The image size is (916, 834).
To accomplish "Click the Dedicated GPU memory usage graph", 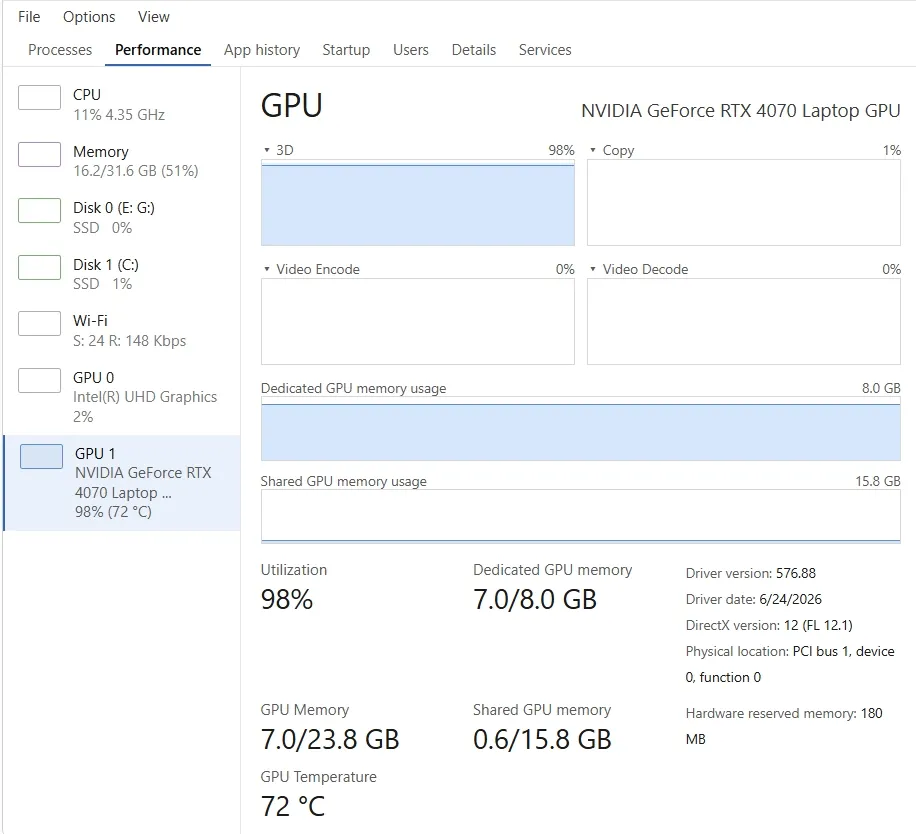I will point(581,429).
